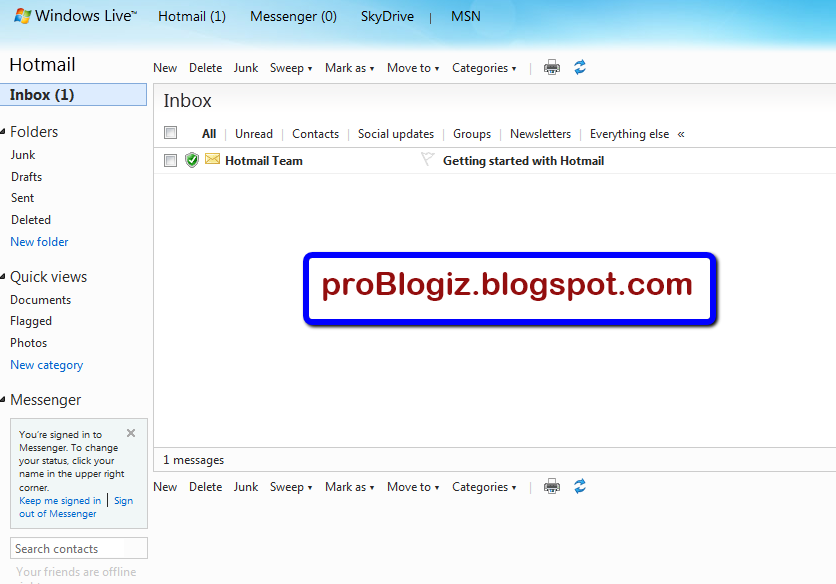Click the Hotmail Team sender name
Viewport: 836px width, 584px height.
(x=264, y=161)
